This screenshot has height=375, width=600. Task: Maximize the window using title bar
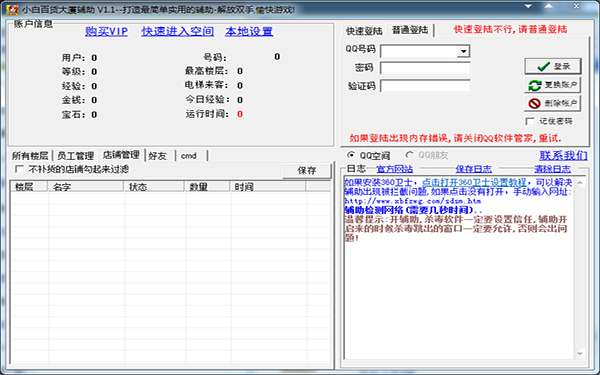(x=549, y=6)
